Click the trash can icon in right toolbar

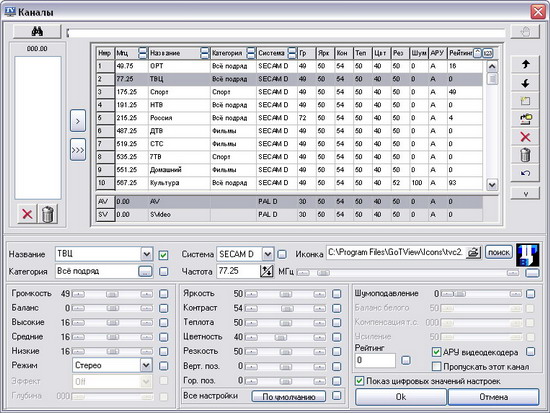pos(525,155)
